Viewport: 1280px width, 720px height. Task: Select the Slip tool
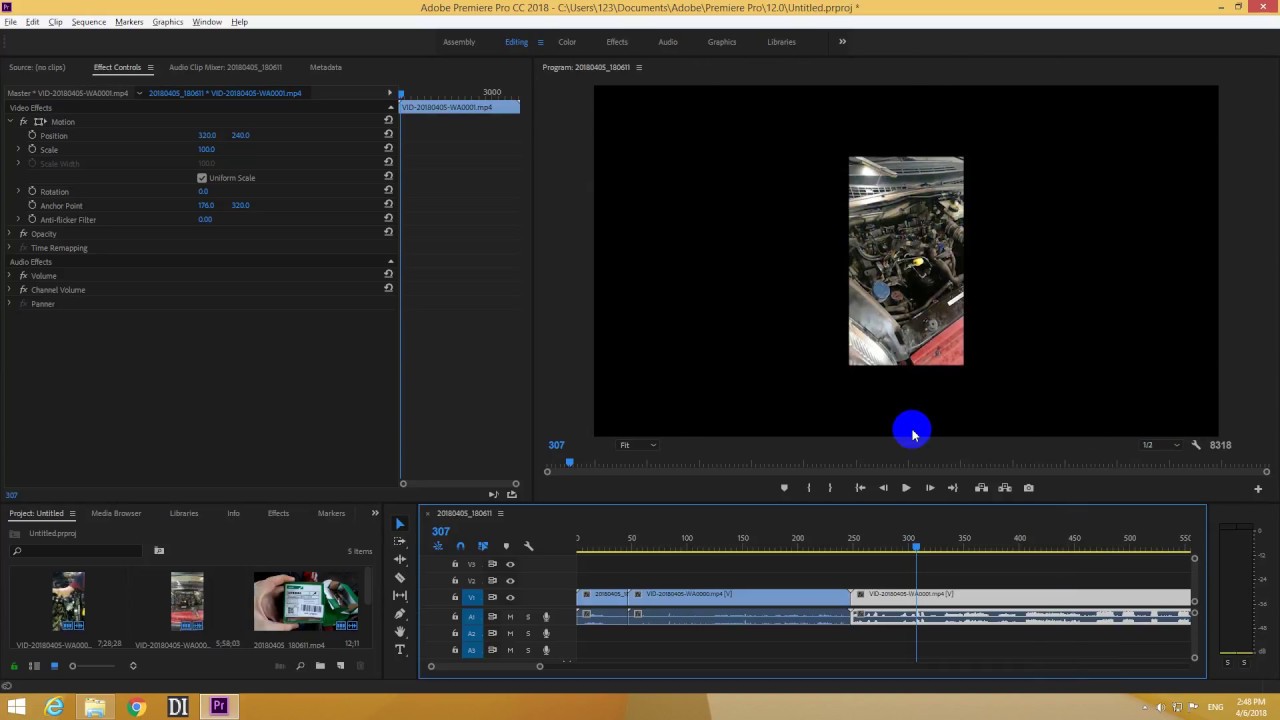tap(400, 596)
